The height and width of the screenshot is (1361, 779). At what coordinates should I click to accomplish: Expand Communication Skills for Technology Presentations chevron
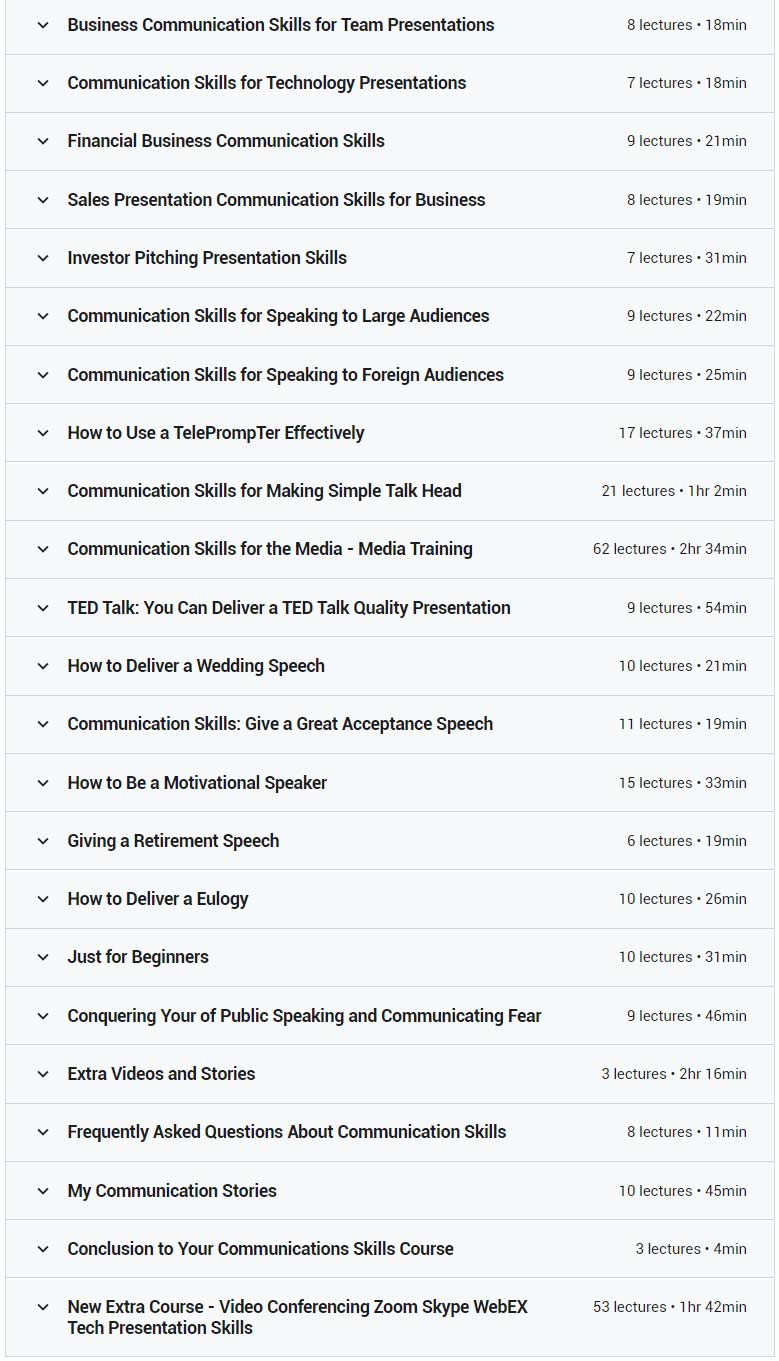(x=43, y=83)
